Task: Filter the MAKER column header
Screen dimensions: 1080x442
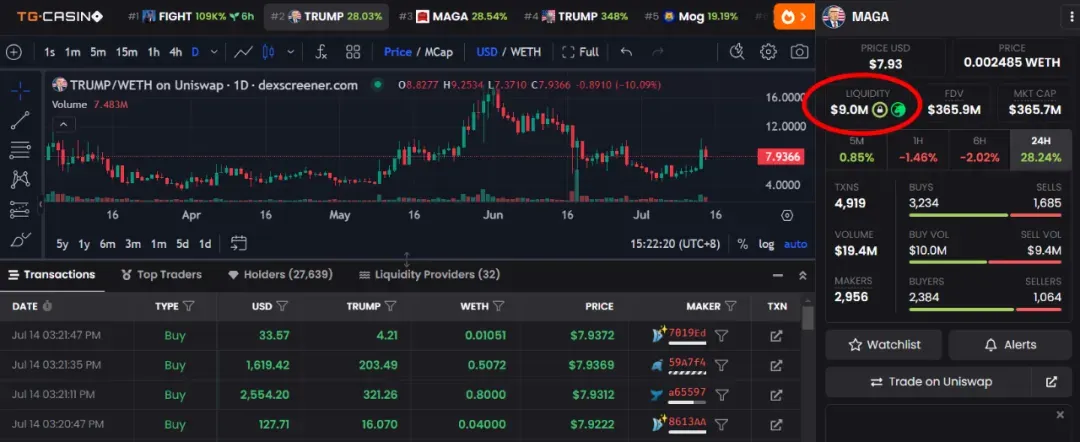Action: click(731, 306)
